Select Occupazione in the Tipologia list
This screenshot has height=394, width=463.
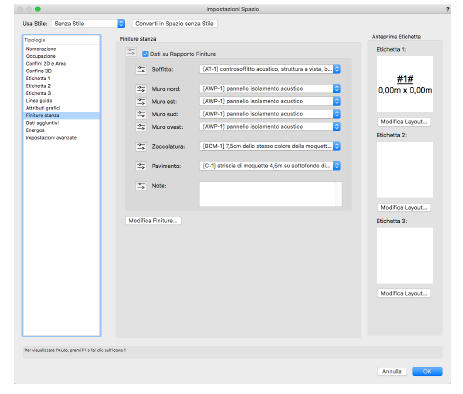[x=61, y=56]
